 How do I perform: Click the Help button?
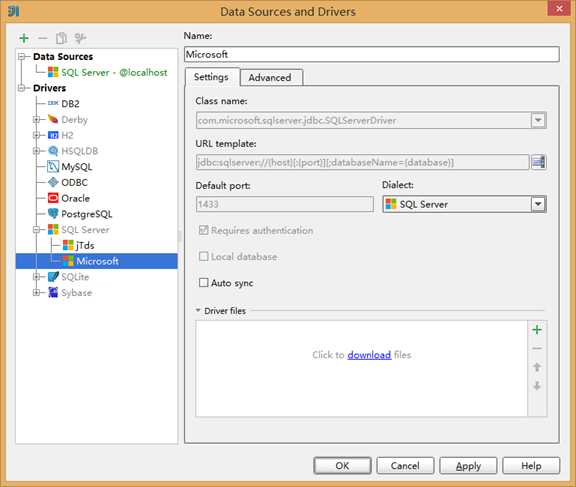tap(531, 466)
